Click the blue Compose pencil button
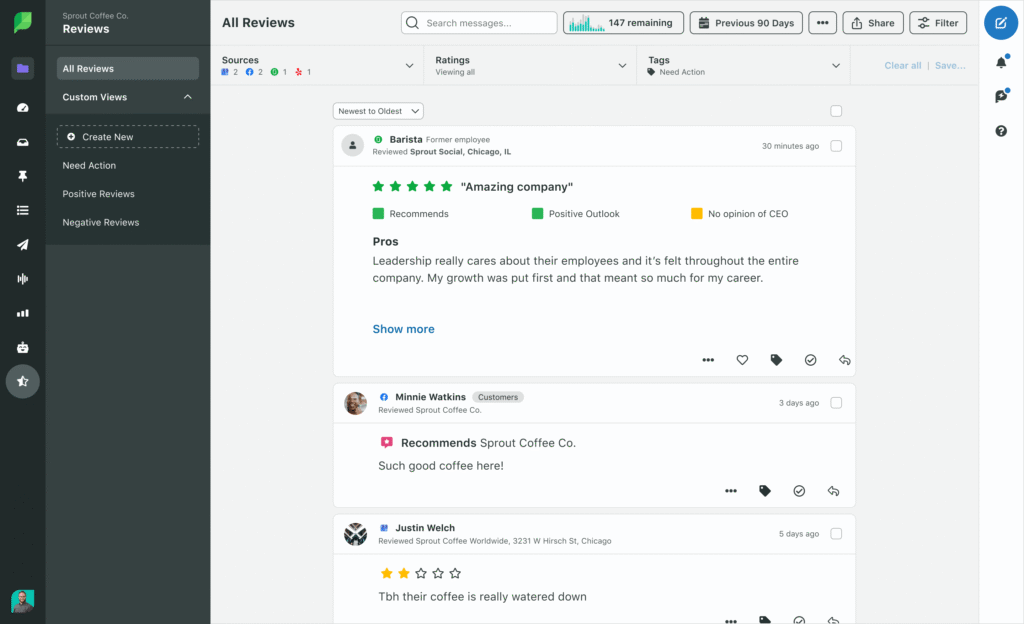Viewport: 1024px width, 624px height. [x=1000, y=23]
